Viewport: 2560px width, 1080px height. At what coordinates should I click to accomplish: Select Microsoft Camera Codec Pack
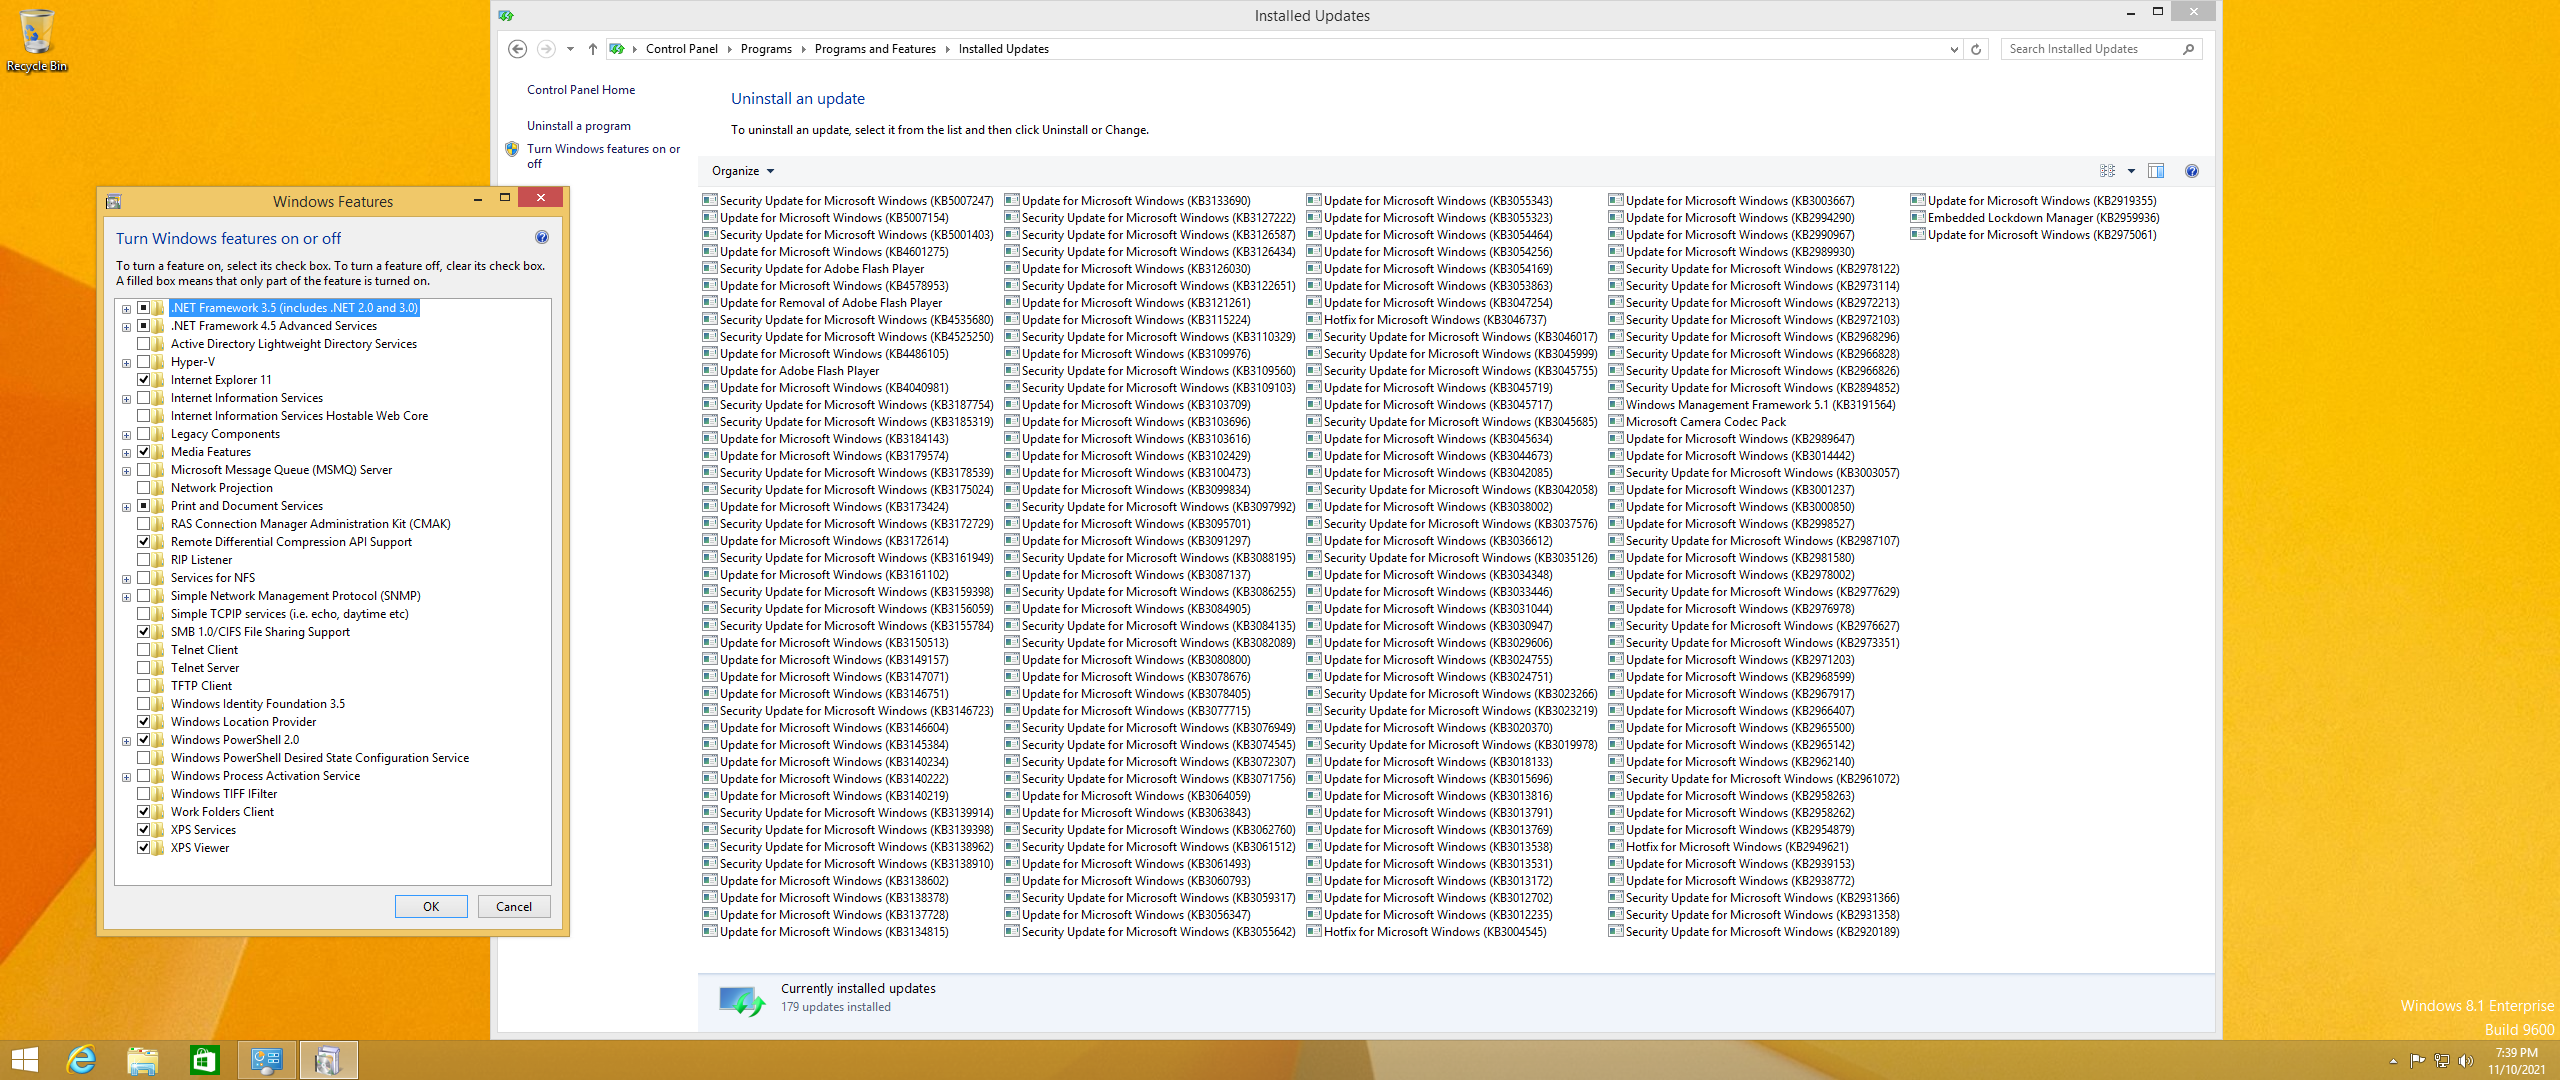[x=1697, y=422]
